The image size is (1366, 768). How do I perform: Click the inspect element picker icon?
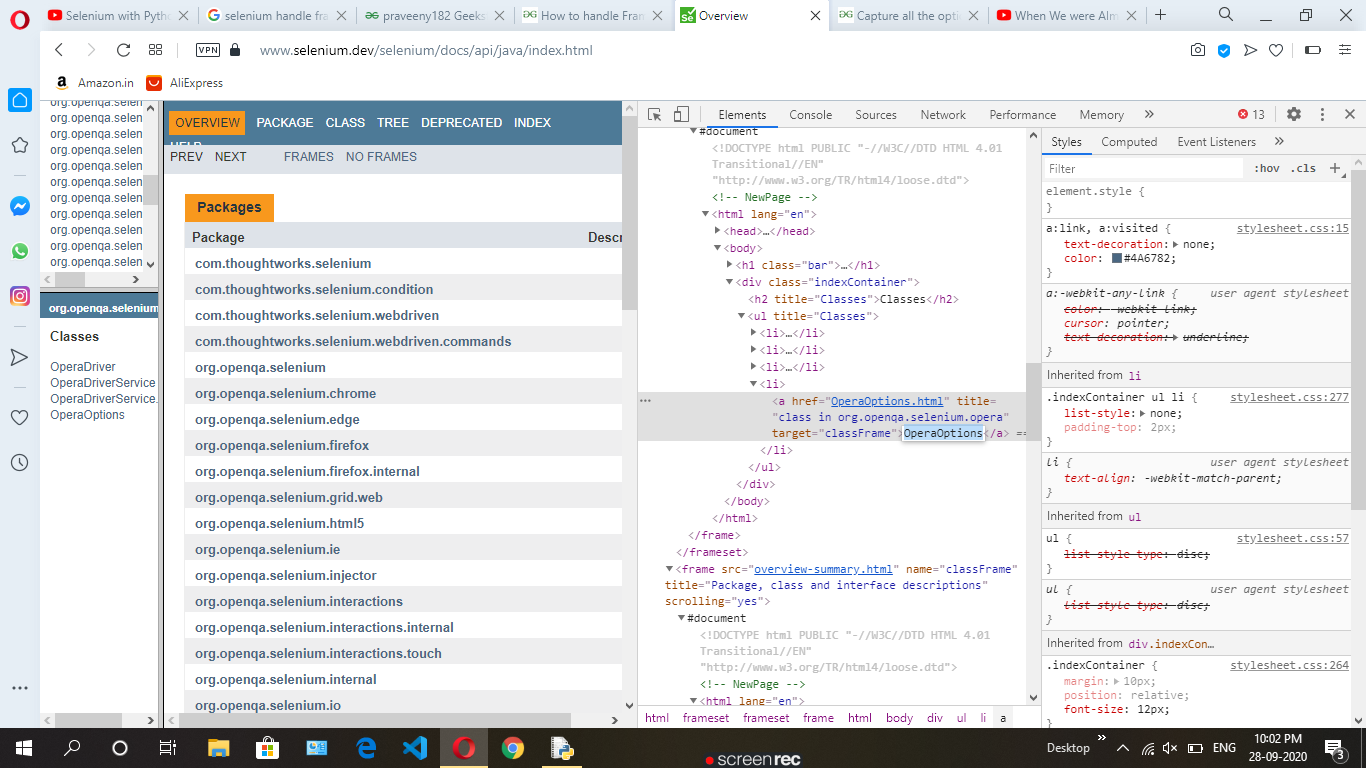[x=654, y=115]
